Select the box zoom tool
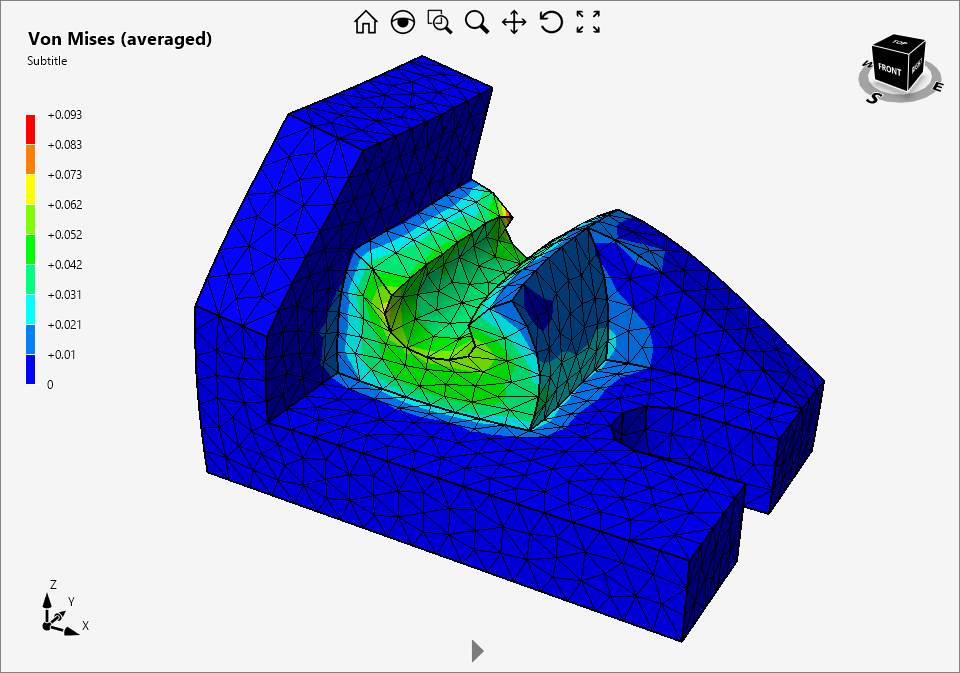This screenshot has width=960, height=673. pyautogui.click(x=440, y=21)
